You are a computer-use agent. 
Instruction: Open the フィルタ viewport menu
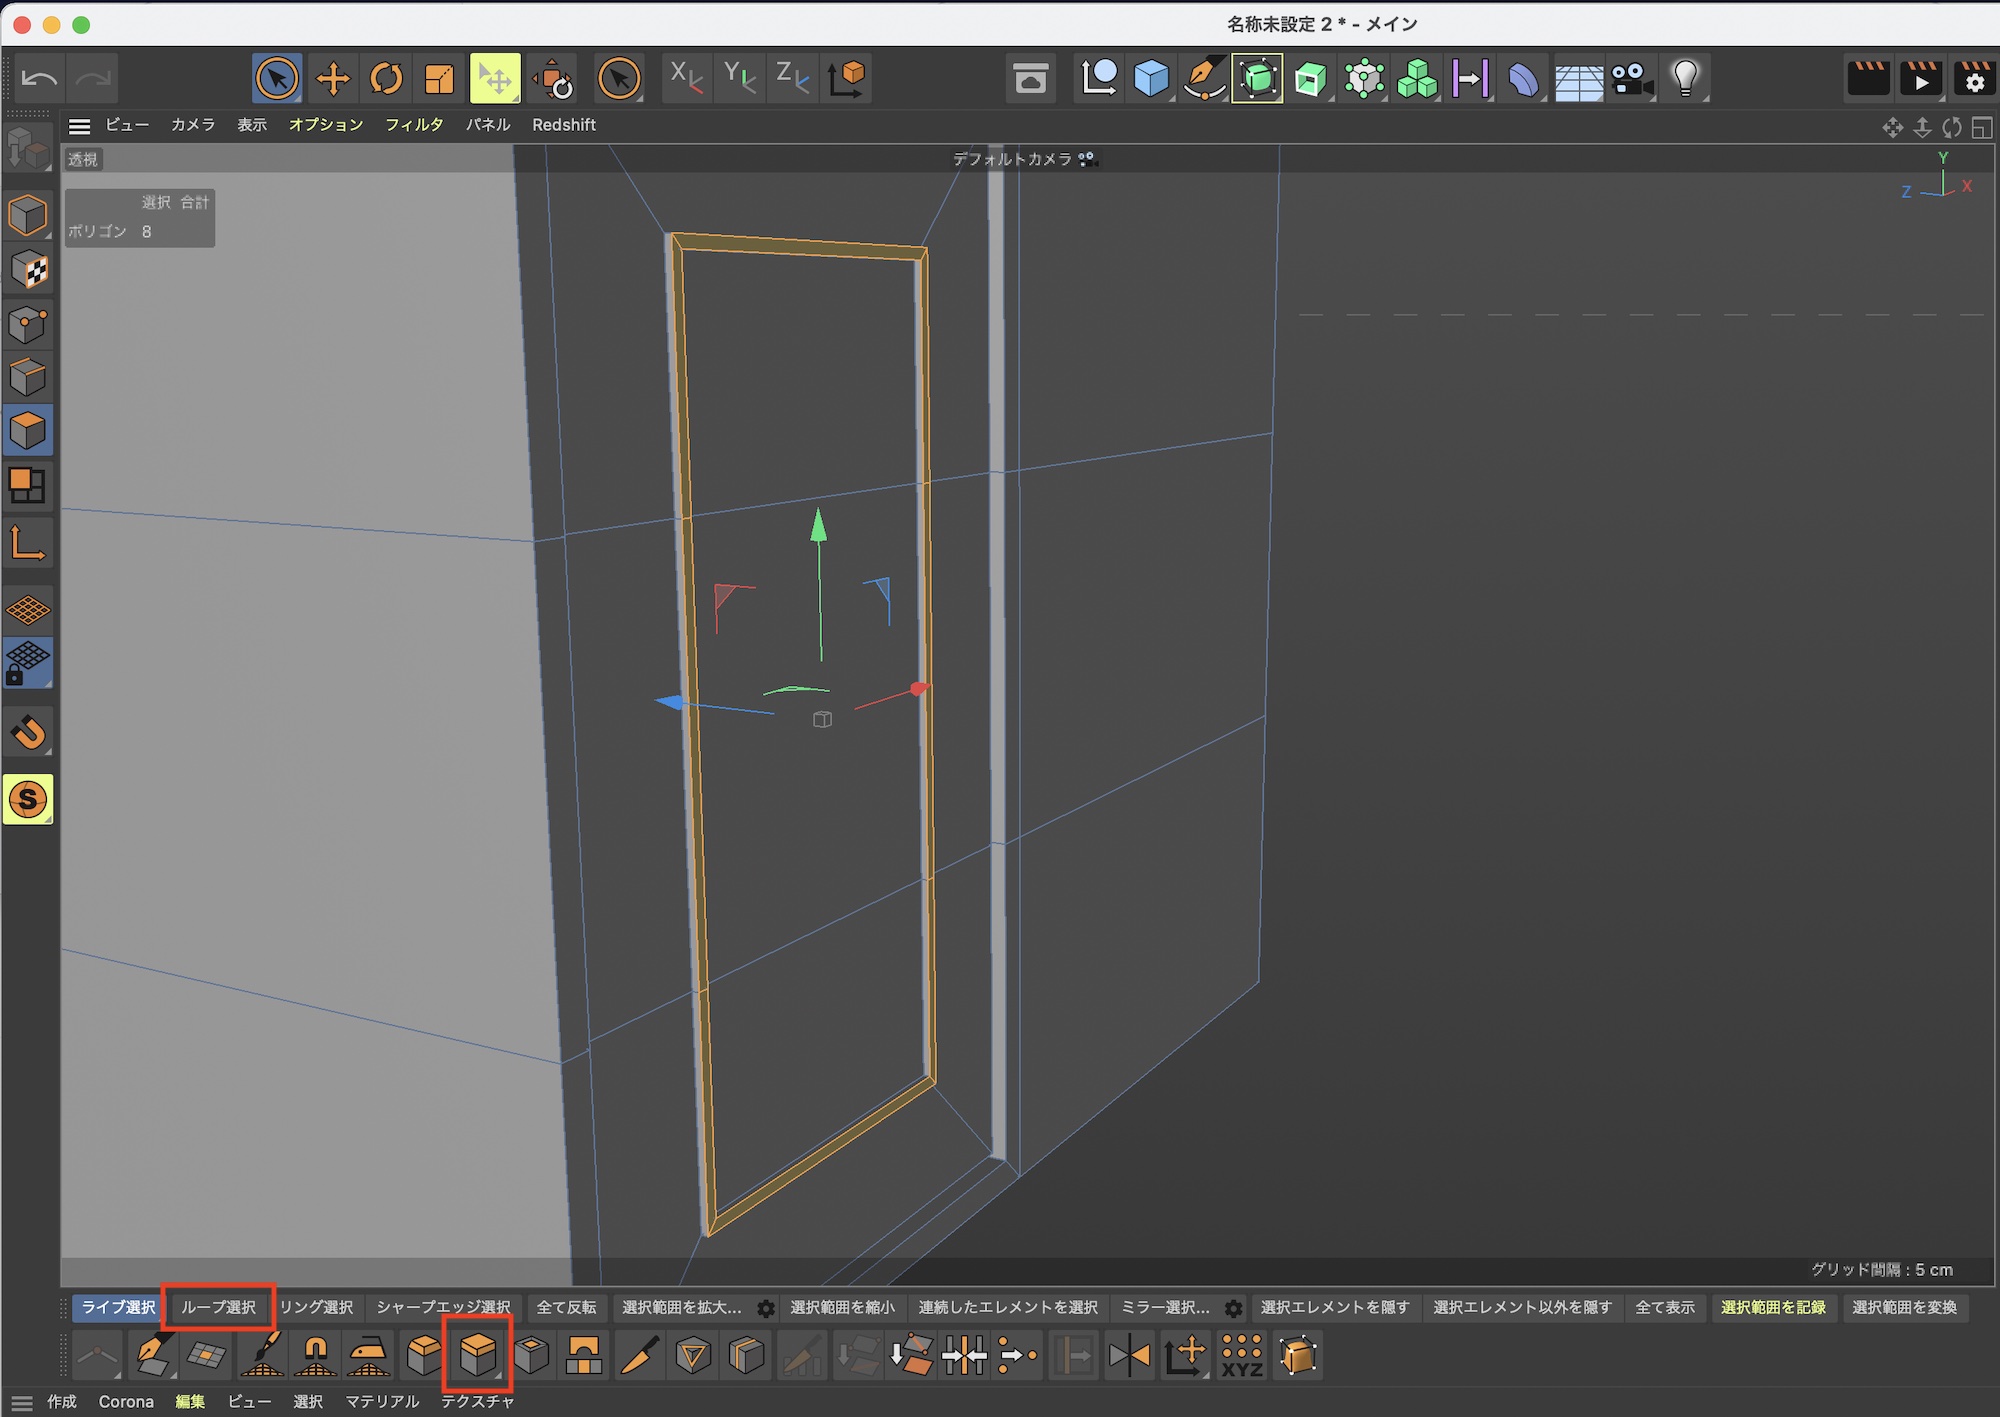[x=414, y=125]
